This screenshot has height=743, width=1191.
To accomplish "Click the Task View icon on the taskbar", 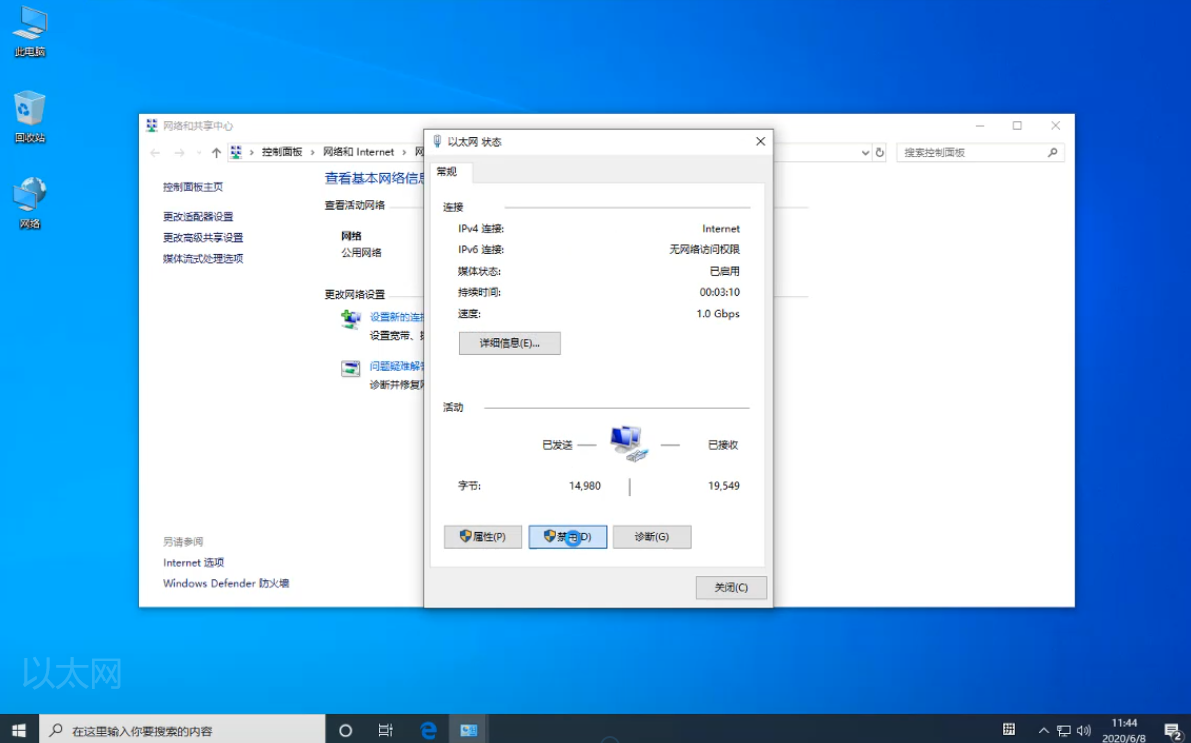I will tap(386, 730).
